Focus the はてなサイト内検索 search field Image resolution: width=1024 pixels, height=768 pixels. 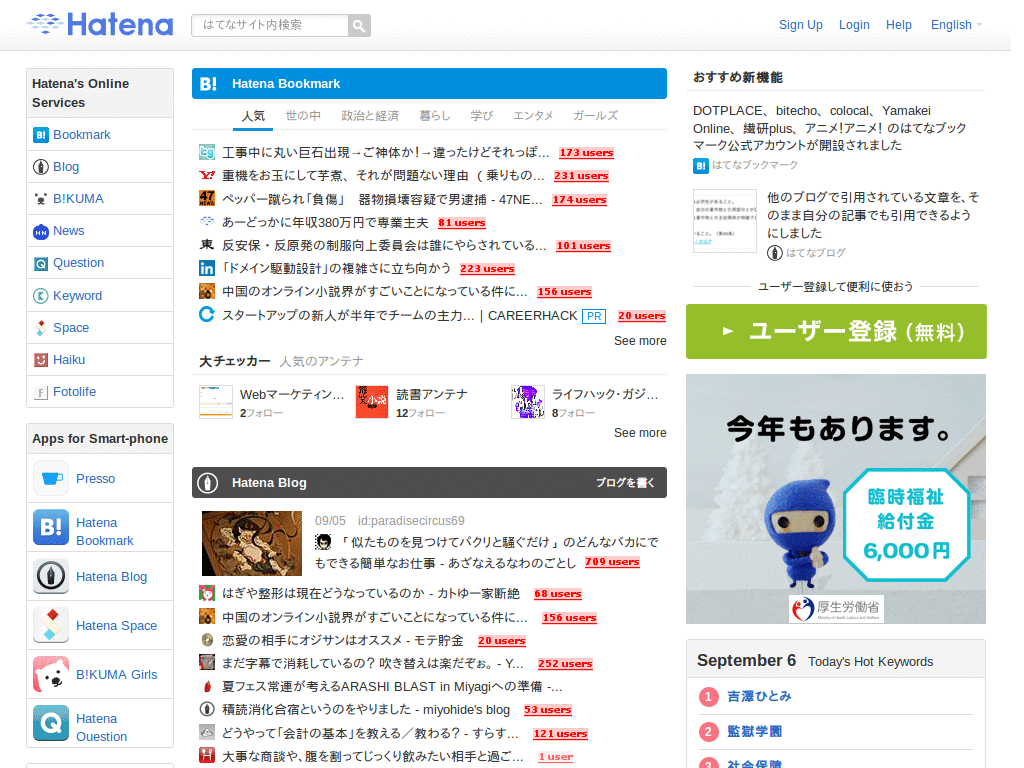[x=270, y=25]
